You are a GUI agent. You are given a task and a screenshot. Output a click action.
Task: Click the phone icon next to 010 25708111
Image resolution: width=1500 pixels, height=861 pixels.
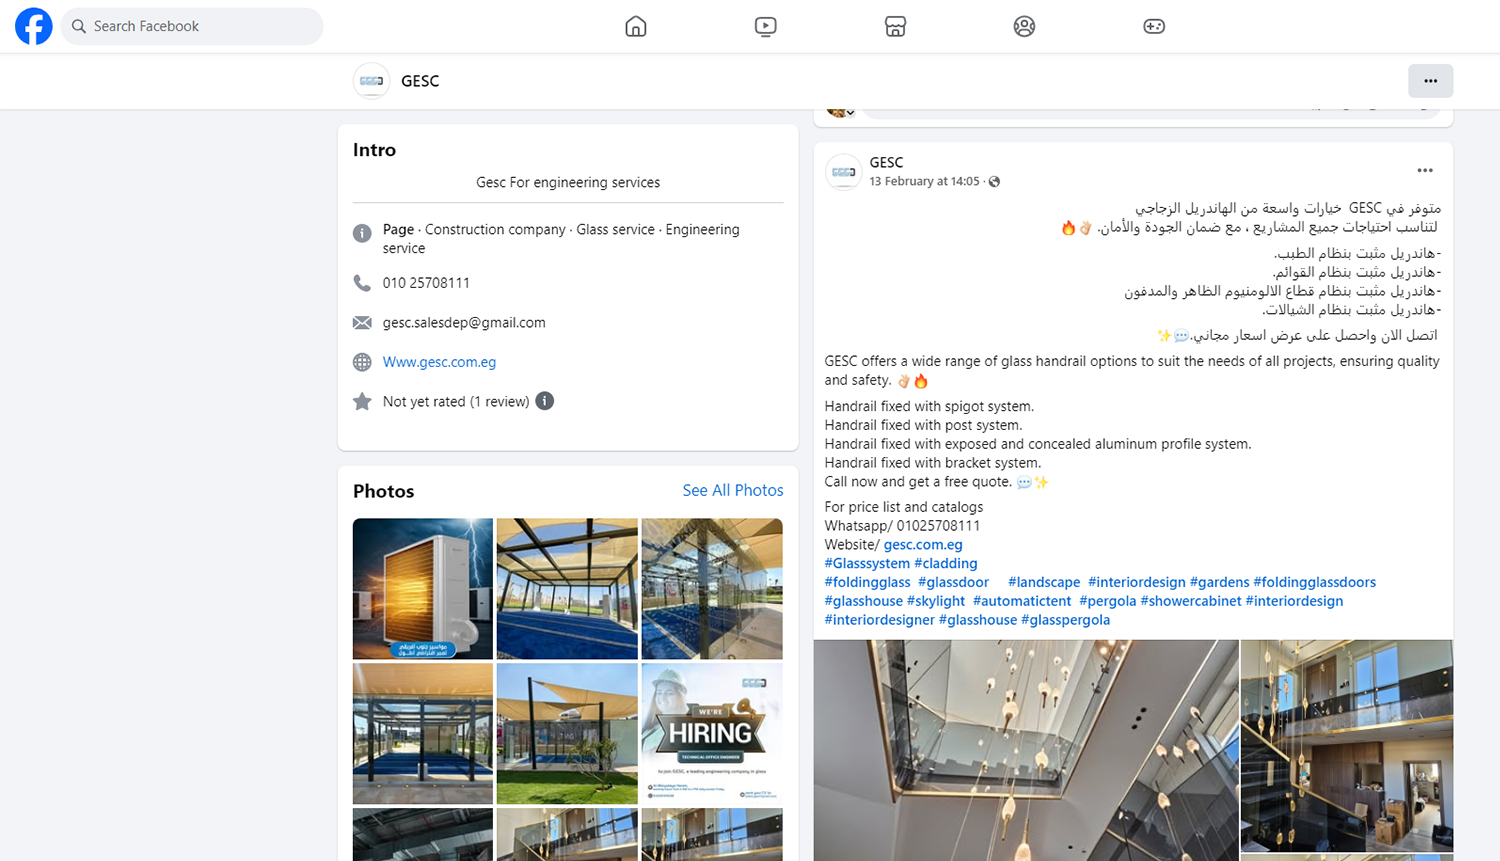coord(362,283)
